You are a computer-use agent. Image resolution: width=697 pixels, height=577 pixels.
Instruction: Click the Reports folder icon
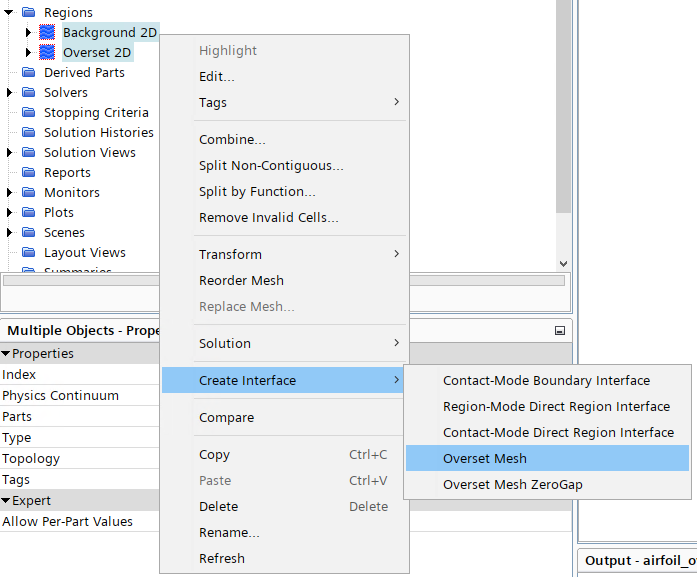(28, 172)
